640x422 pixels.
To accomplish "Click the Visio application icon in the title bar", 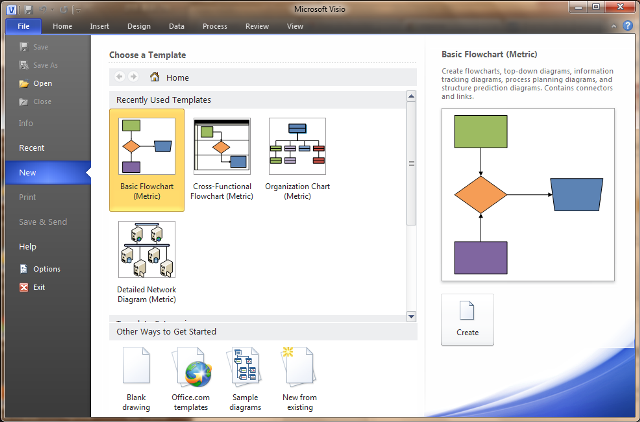I will [11, 9].
